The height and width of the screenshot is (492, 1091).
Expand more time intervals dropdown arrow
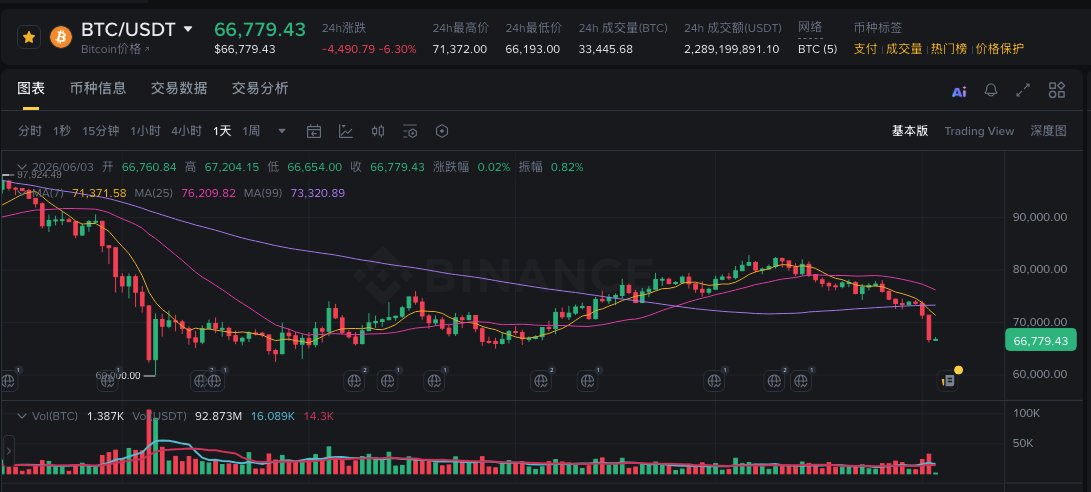tap(282, 131)
